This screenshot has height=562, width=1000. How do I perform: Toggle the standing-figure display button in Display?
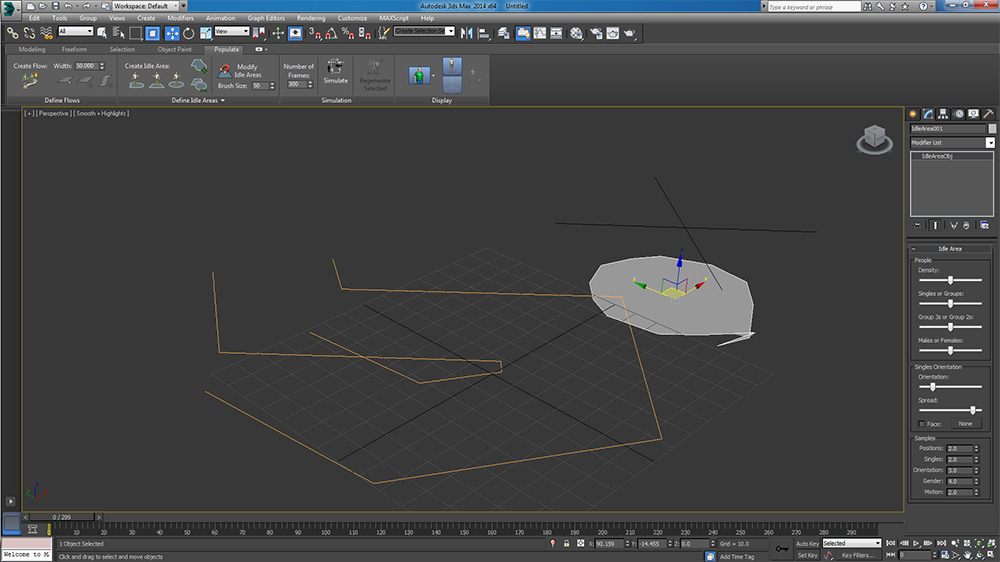(x=452, y=66)
